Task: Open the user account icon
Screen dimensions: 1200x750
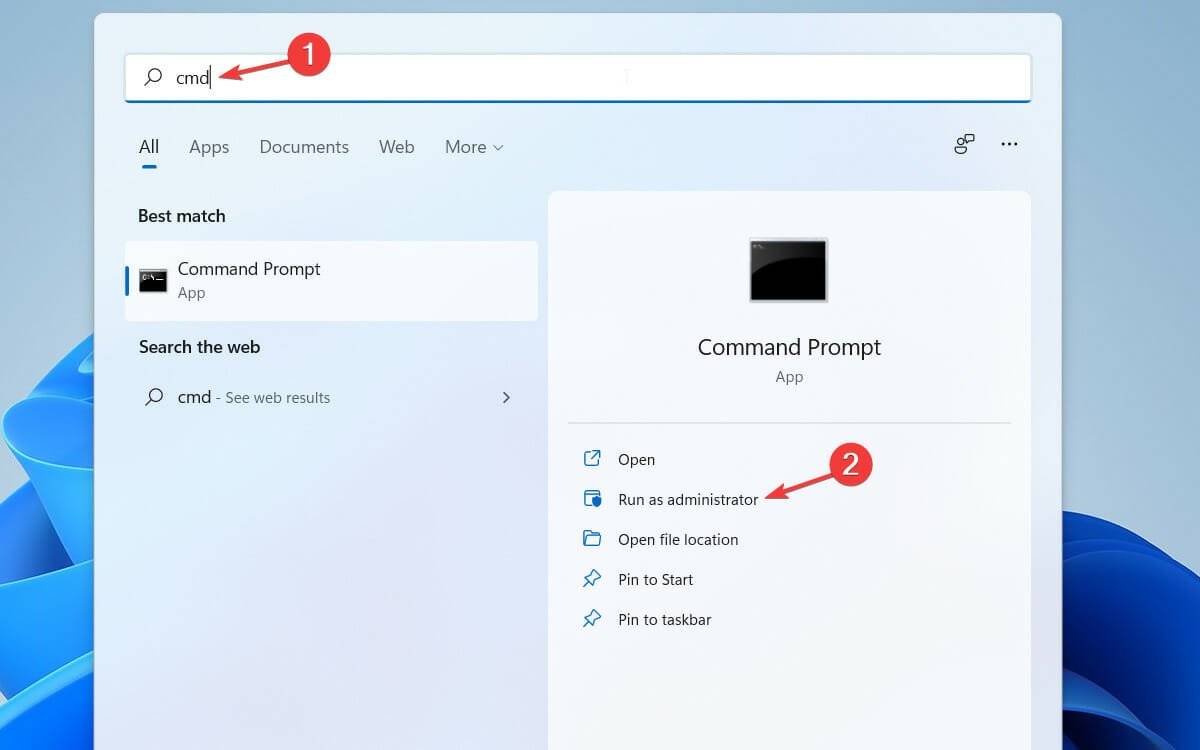Action: (x=963, y=144)
